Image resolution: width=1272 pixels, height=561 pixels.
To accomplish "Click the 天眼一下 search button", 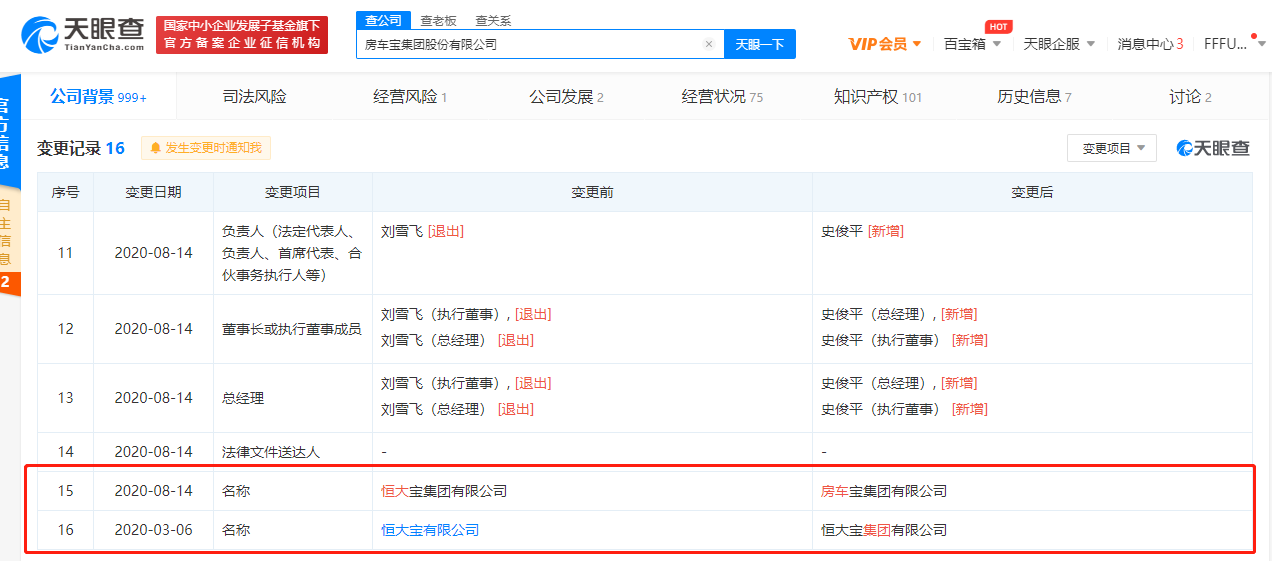I will 760,44.
